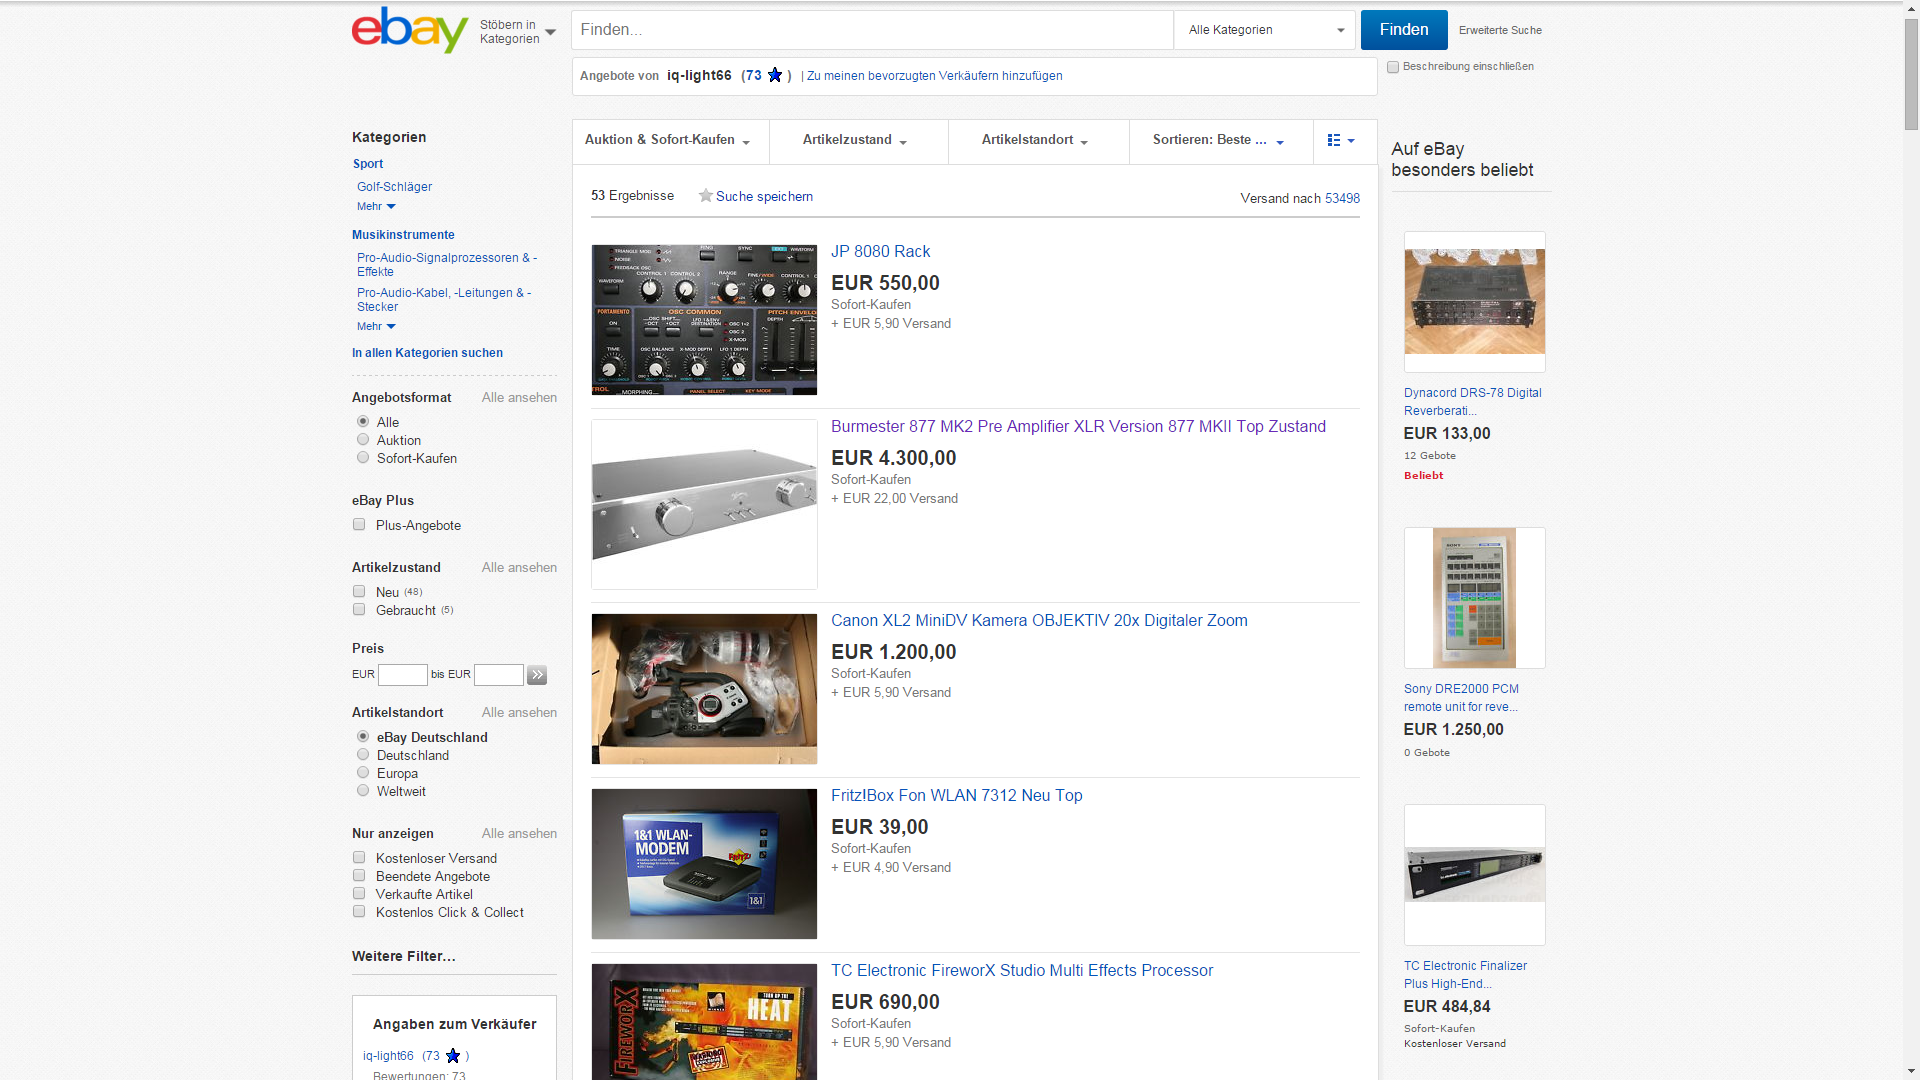This screenshot has height=1080, width=1920.
Task: Check Verkaufte Artikel filter
Action: [x=359, y=894]
